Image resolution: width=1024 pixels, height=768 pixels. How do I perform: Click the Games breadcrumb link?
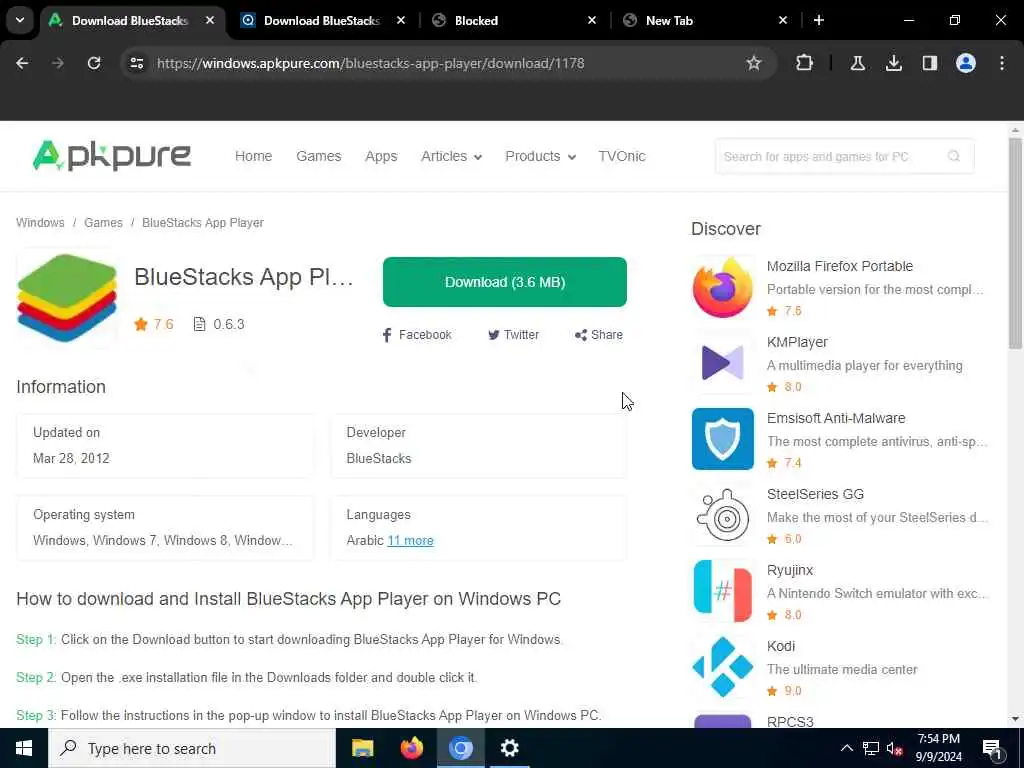(x=103, y=223)
